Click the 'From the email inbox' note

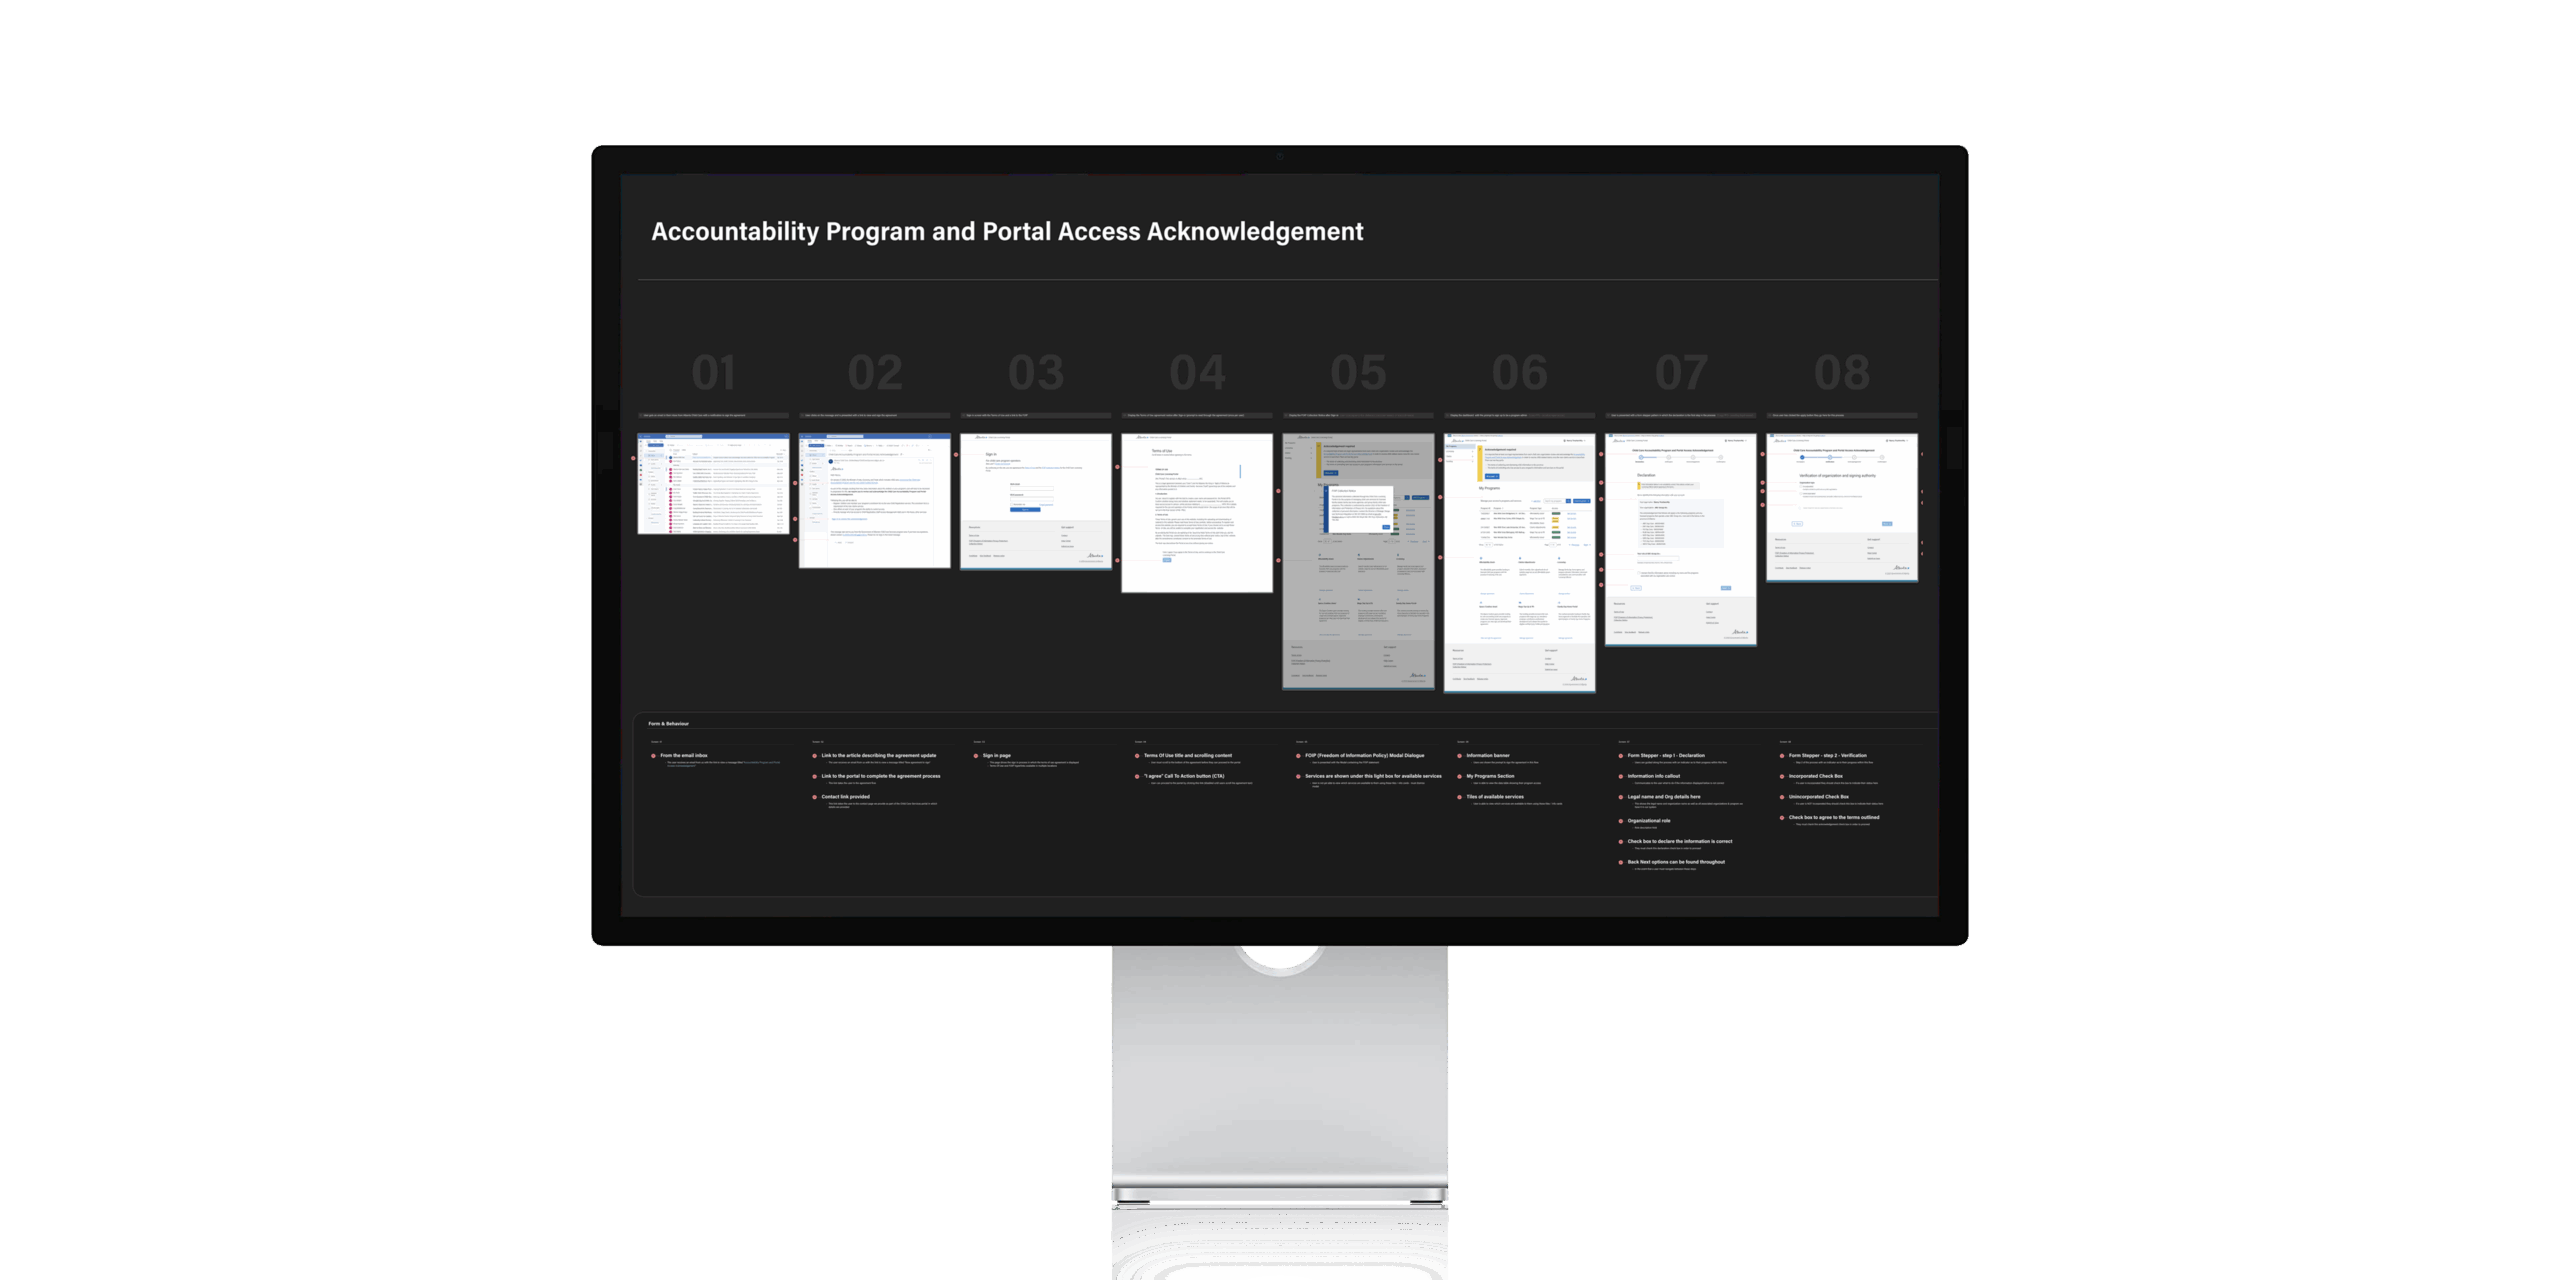point(684,755)
